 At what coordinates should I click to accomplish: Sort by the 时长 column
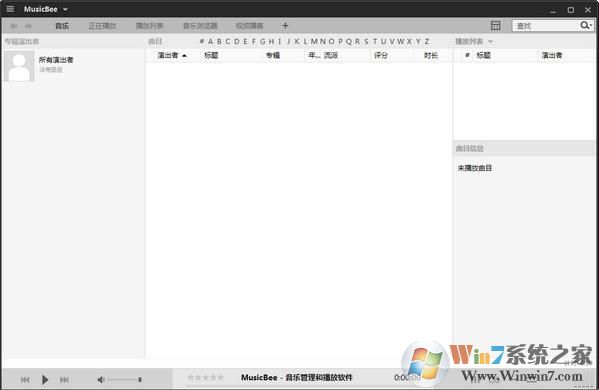pyautogui.click(x=431, y=55)
